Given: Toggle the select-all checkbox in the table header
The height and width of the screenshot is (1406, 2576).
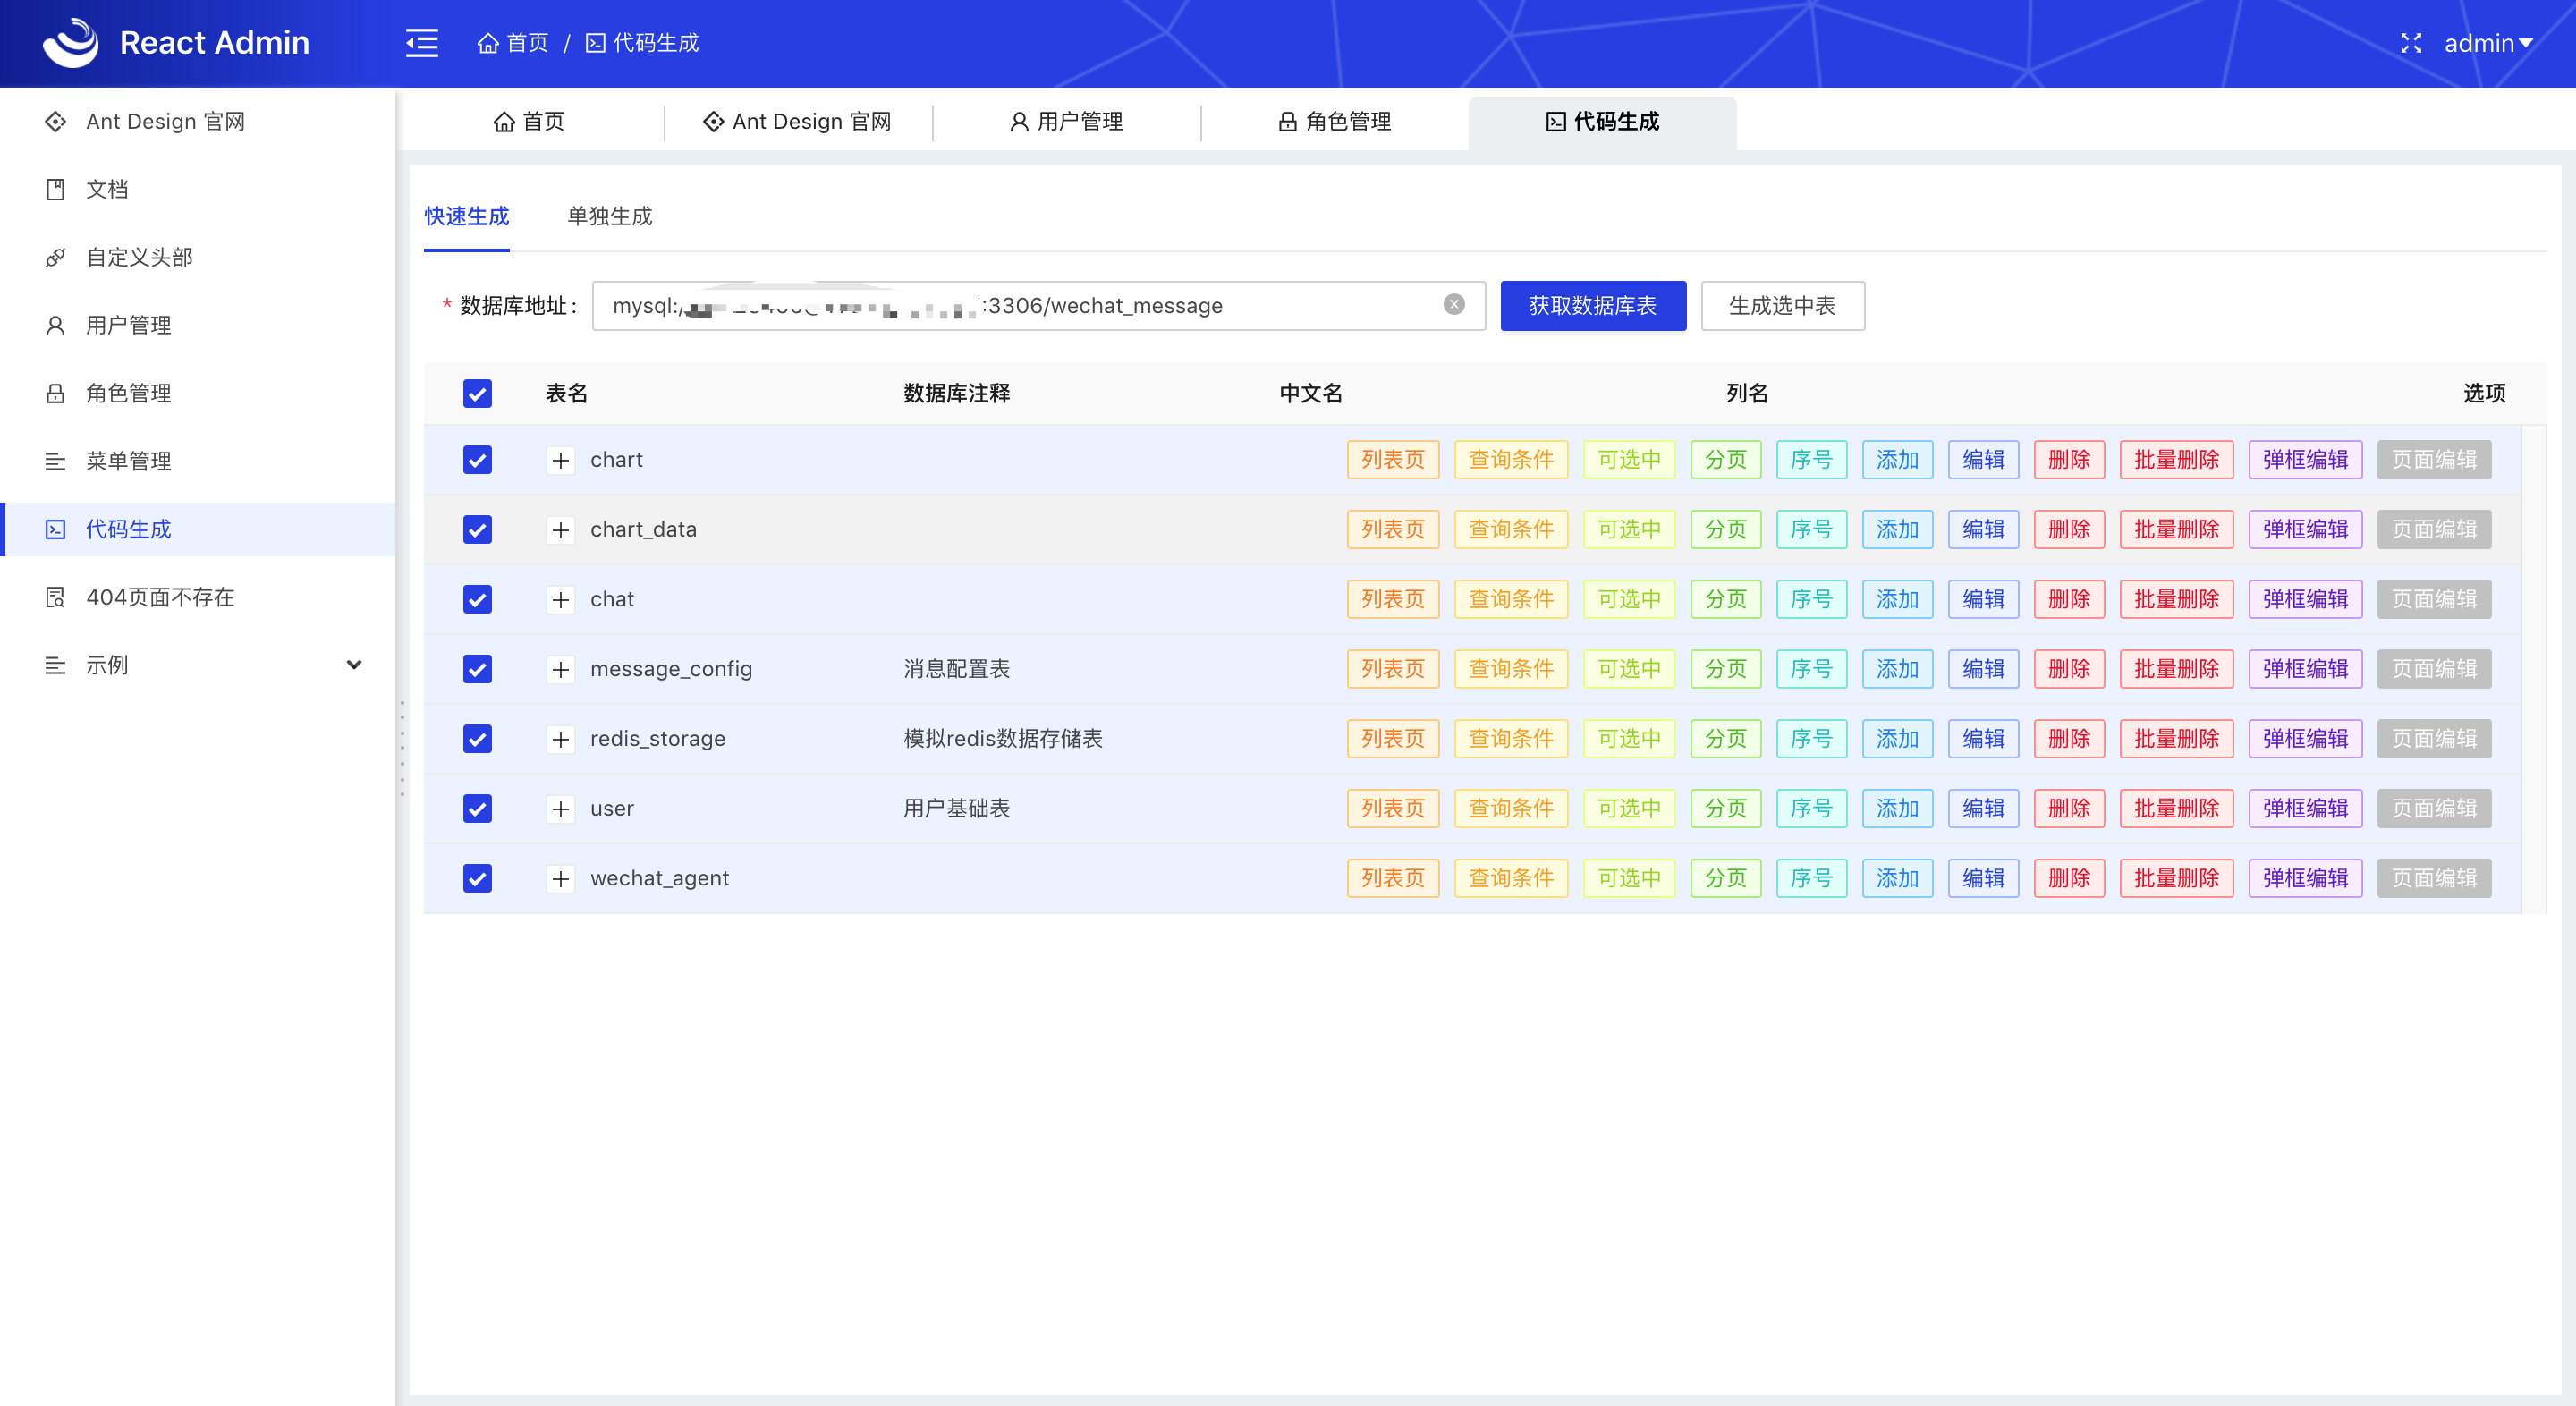Looking at the screenshot, I should pos(477,393).
